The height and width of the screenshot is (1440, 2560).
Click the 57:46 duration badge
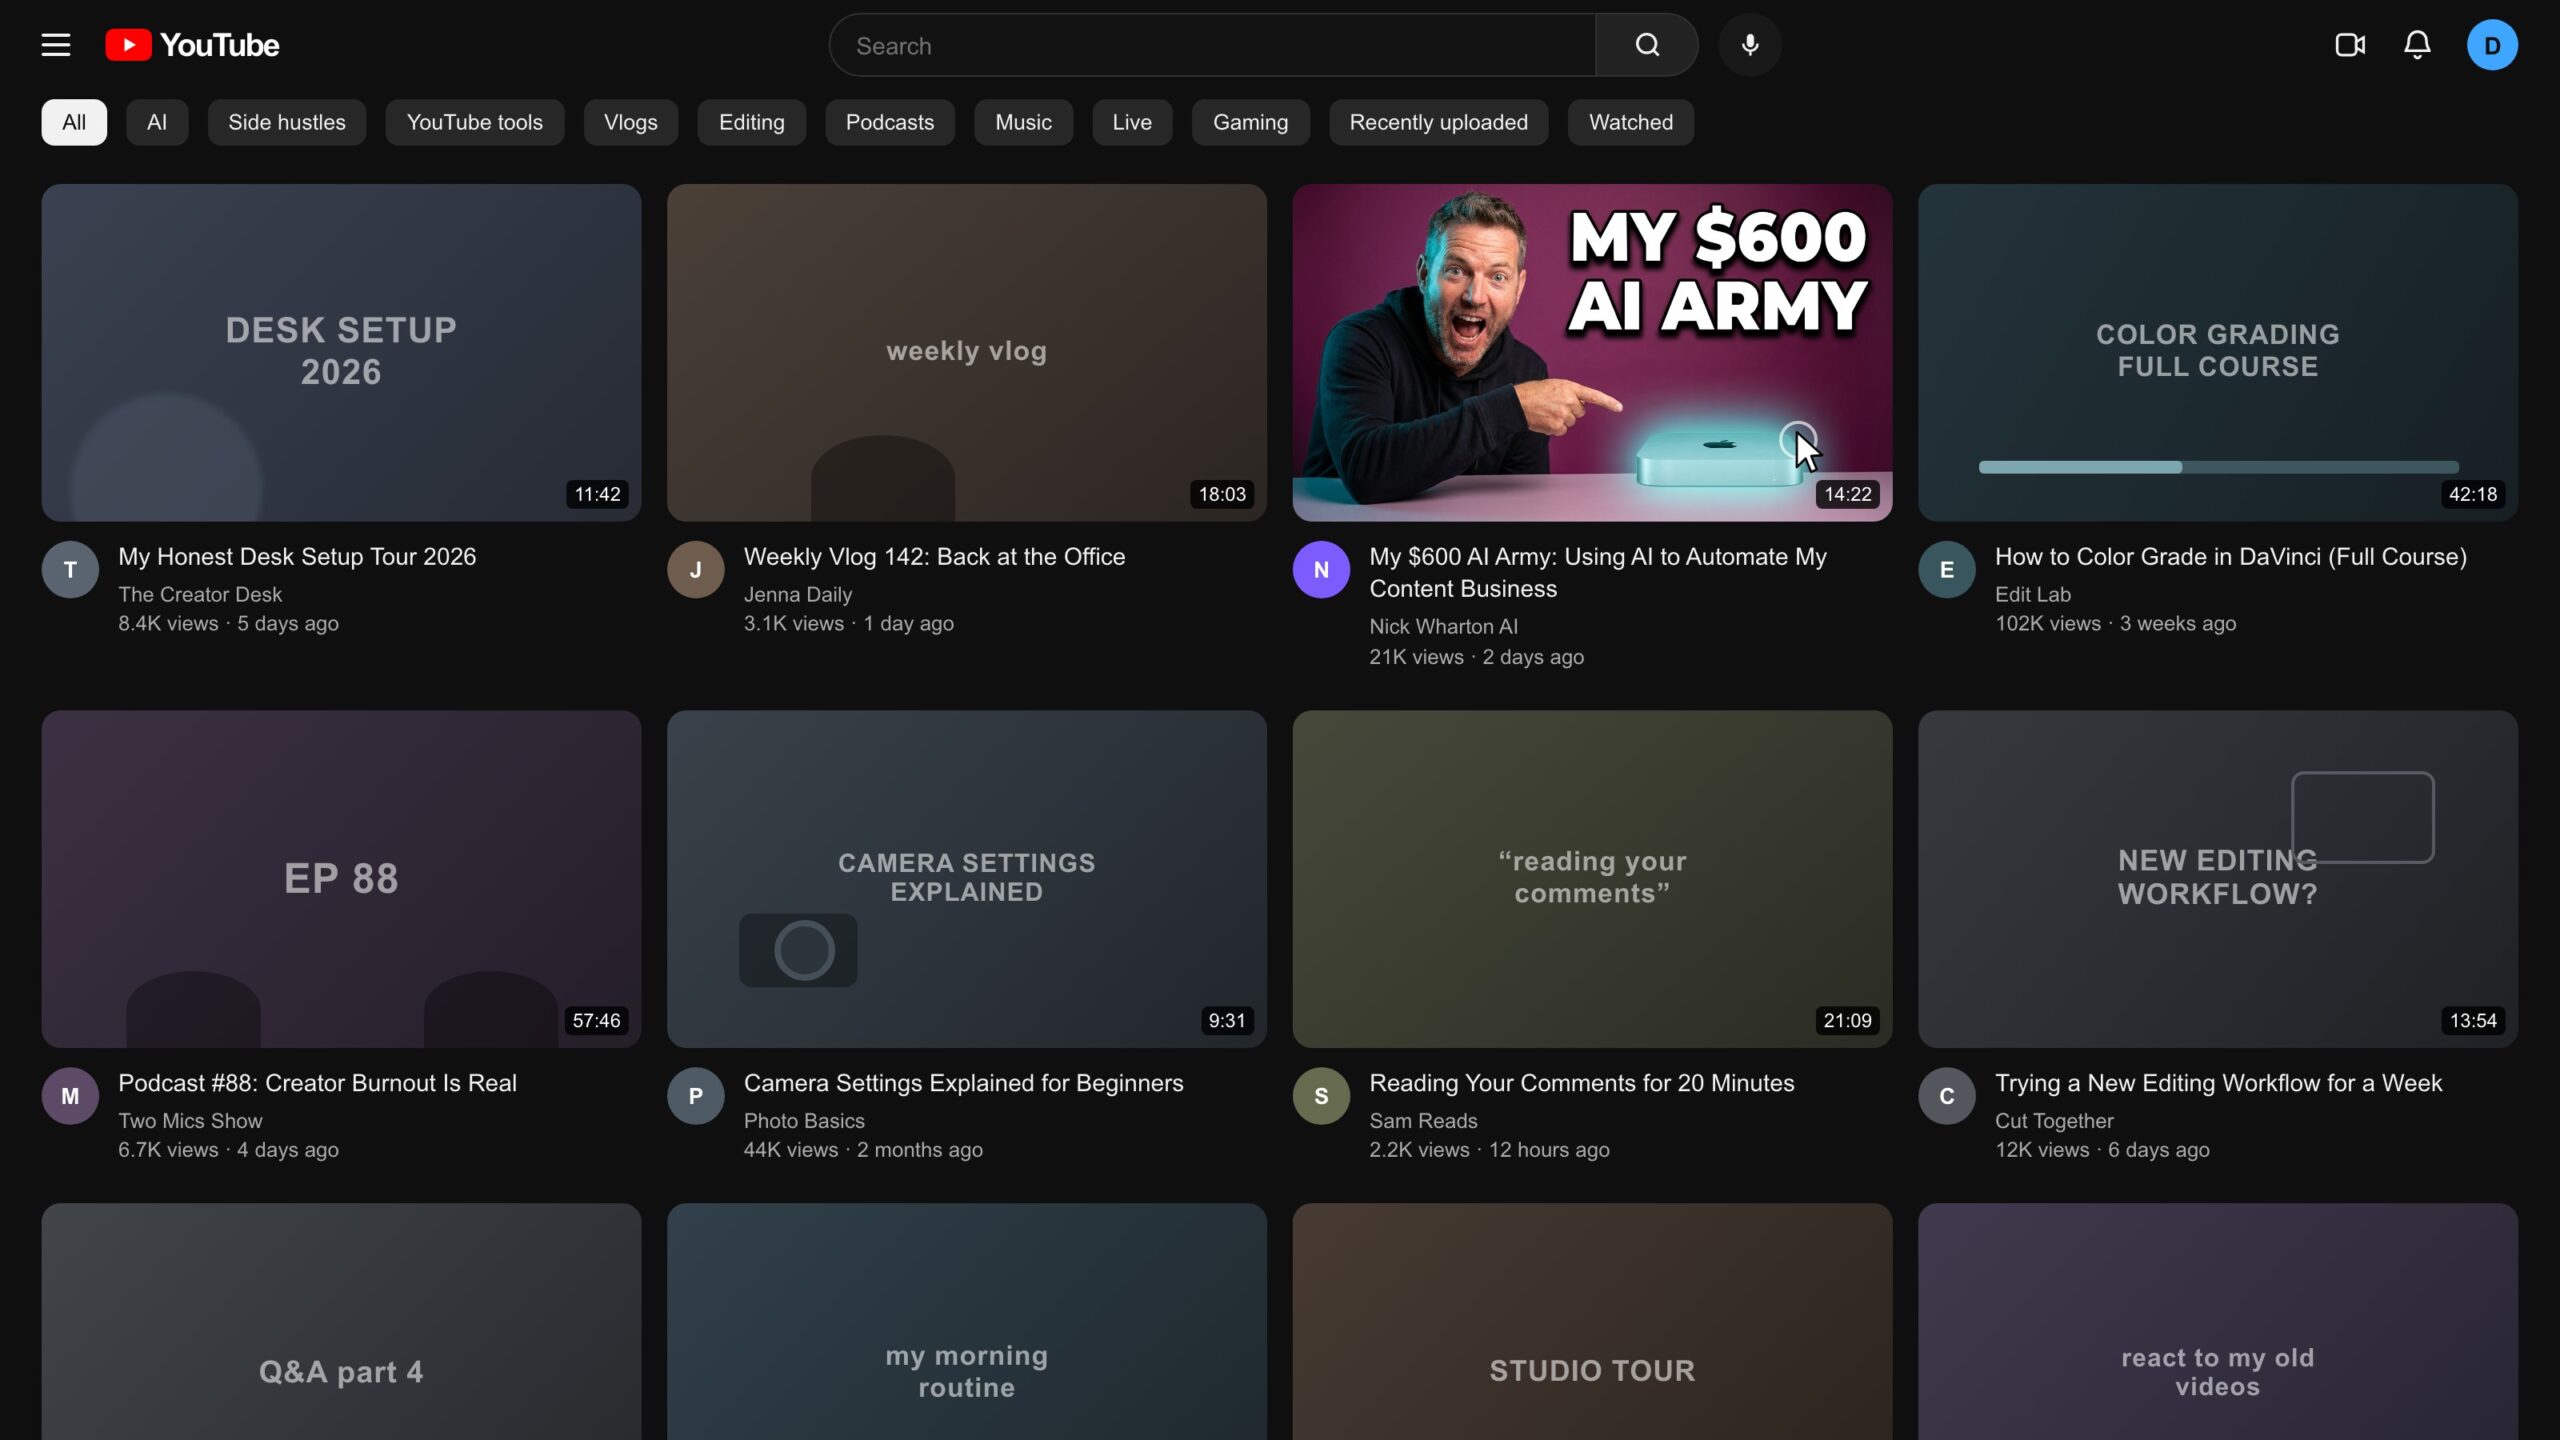tap(596, 1021)
